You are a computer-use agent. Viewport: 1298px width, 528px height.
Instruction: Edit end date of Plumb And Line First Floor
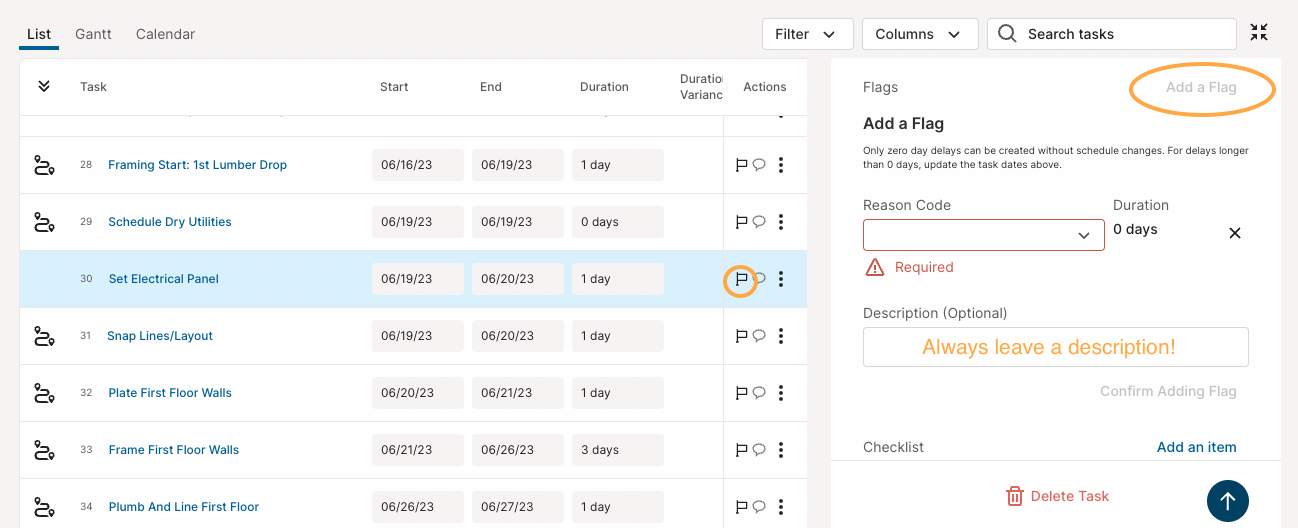[x=518, y=507]
